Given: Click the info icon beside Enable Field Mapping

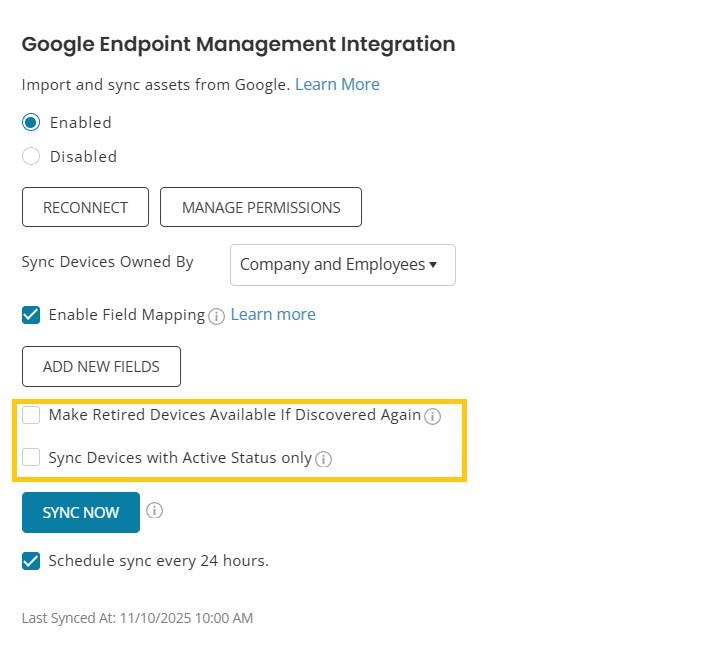Looking at the screenshot, I should click(x=217, y=316).
